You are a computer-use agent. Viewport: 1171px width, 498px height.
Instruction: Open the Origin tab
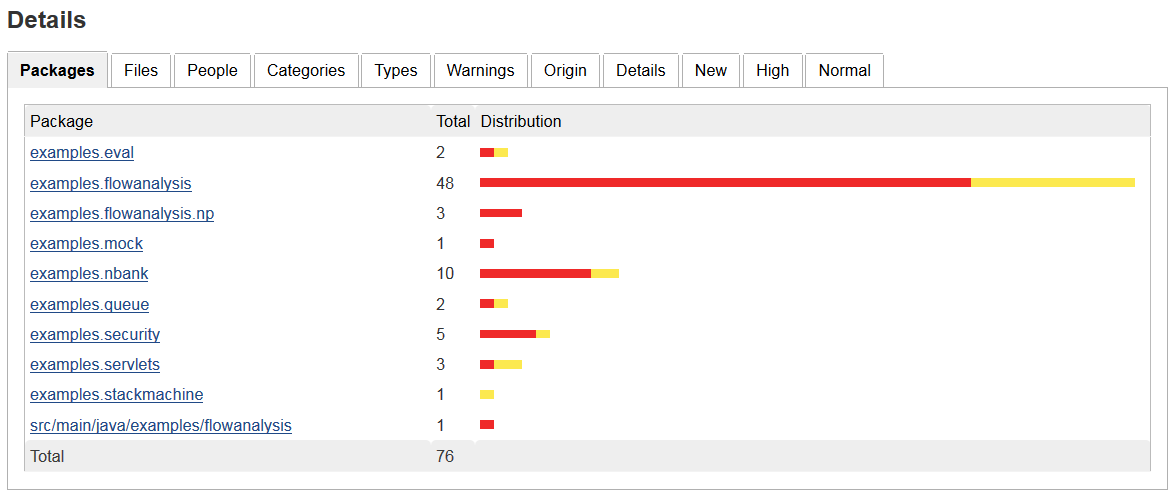[x=565, y=70]
